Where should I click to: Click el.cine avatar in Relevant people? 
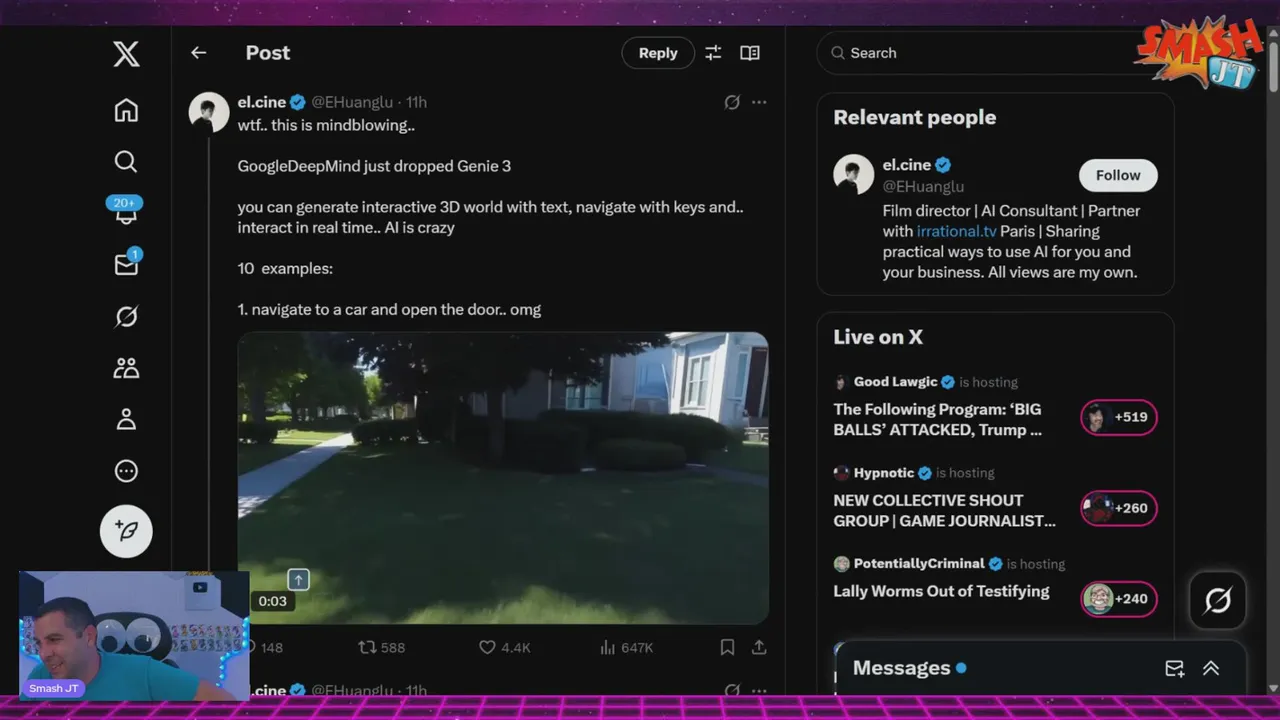(854, 175)
